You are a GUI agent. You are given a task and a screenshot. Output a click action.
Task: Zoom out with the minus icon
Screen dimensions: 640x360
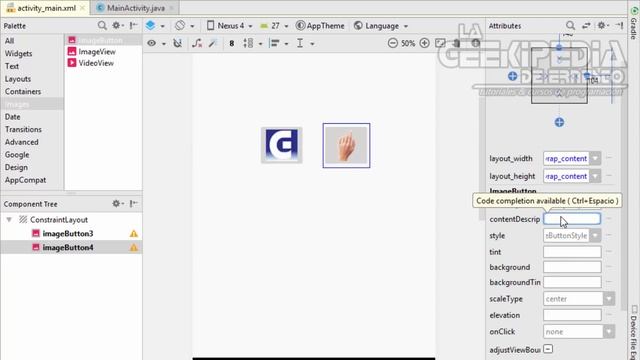[393, 43]
